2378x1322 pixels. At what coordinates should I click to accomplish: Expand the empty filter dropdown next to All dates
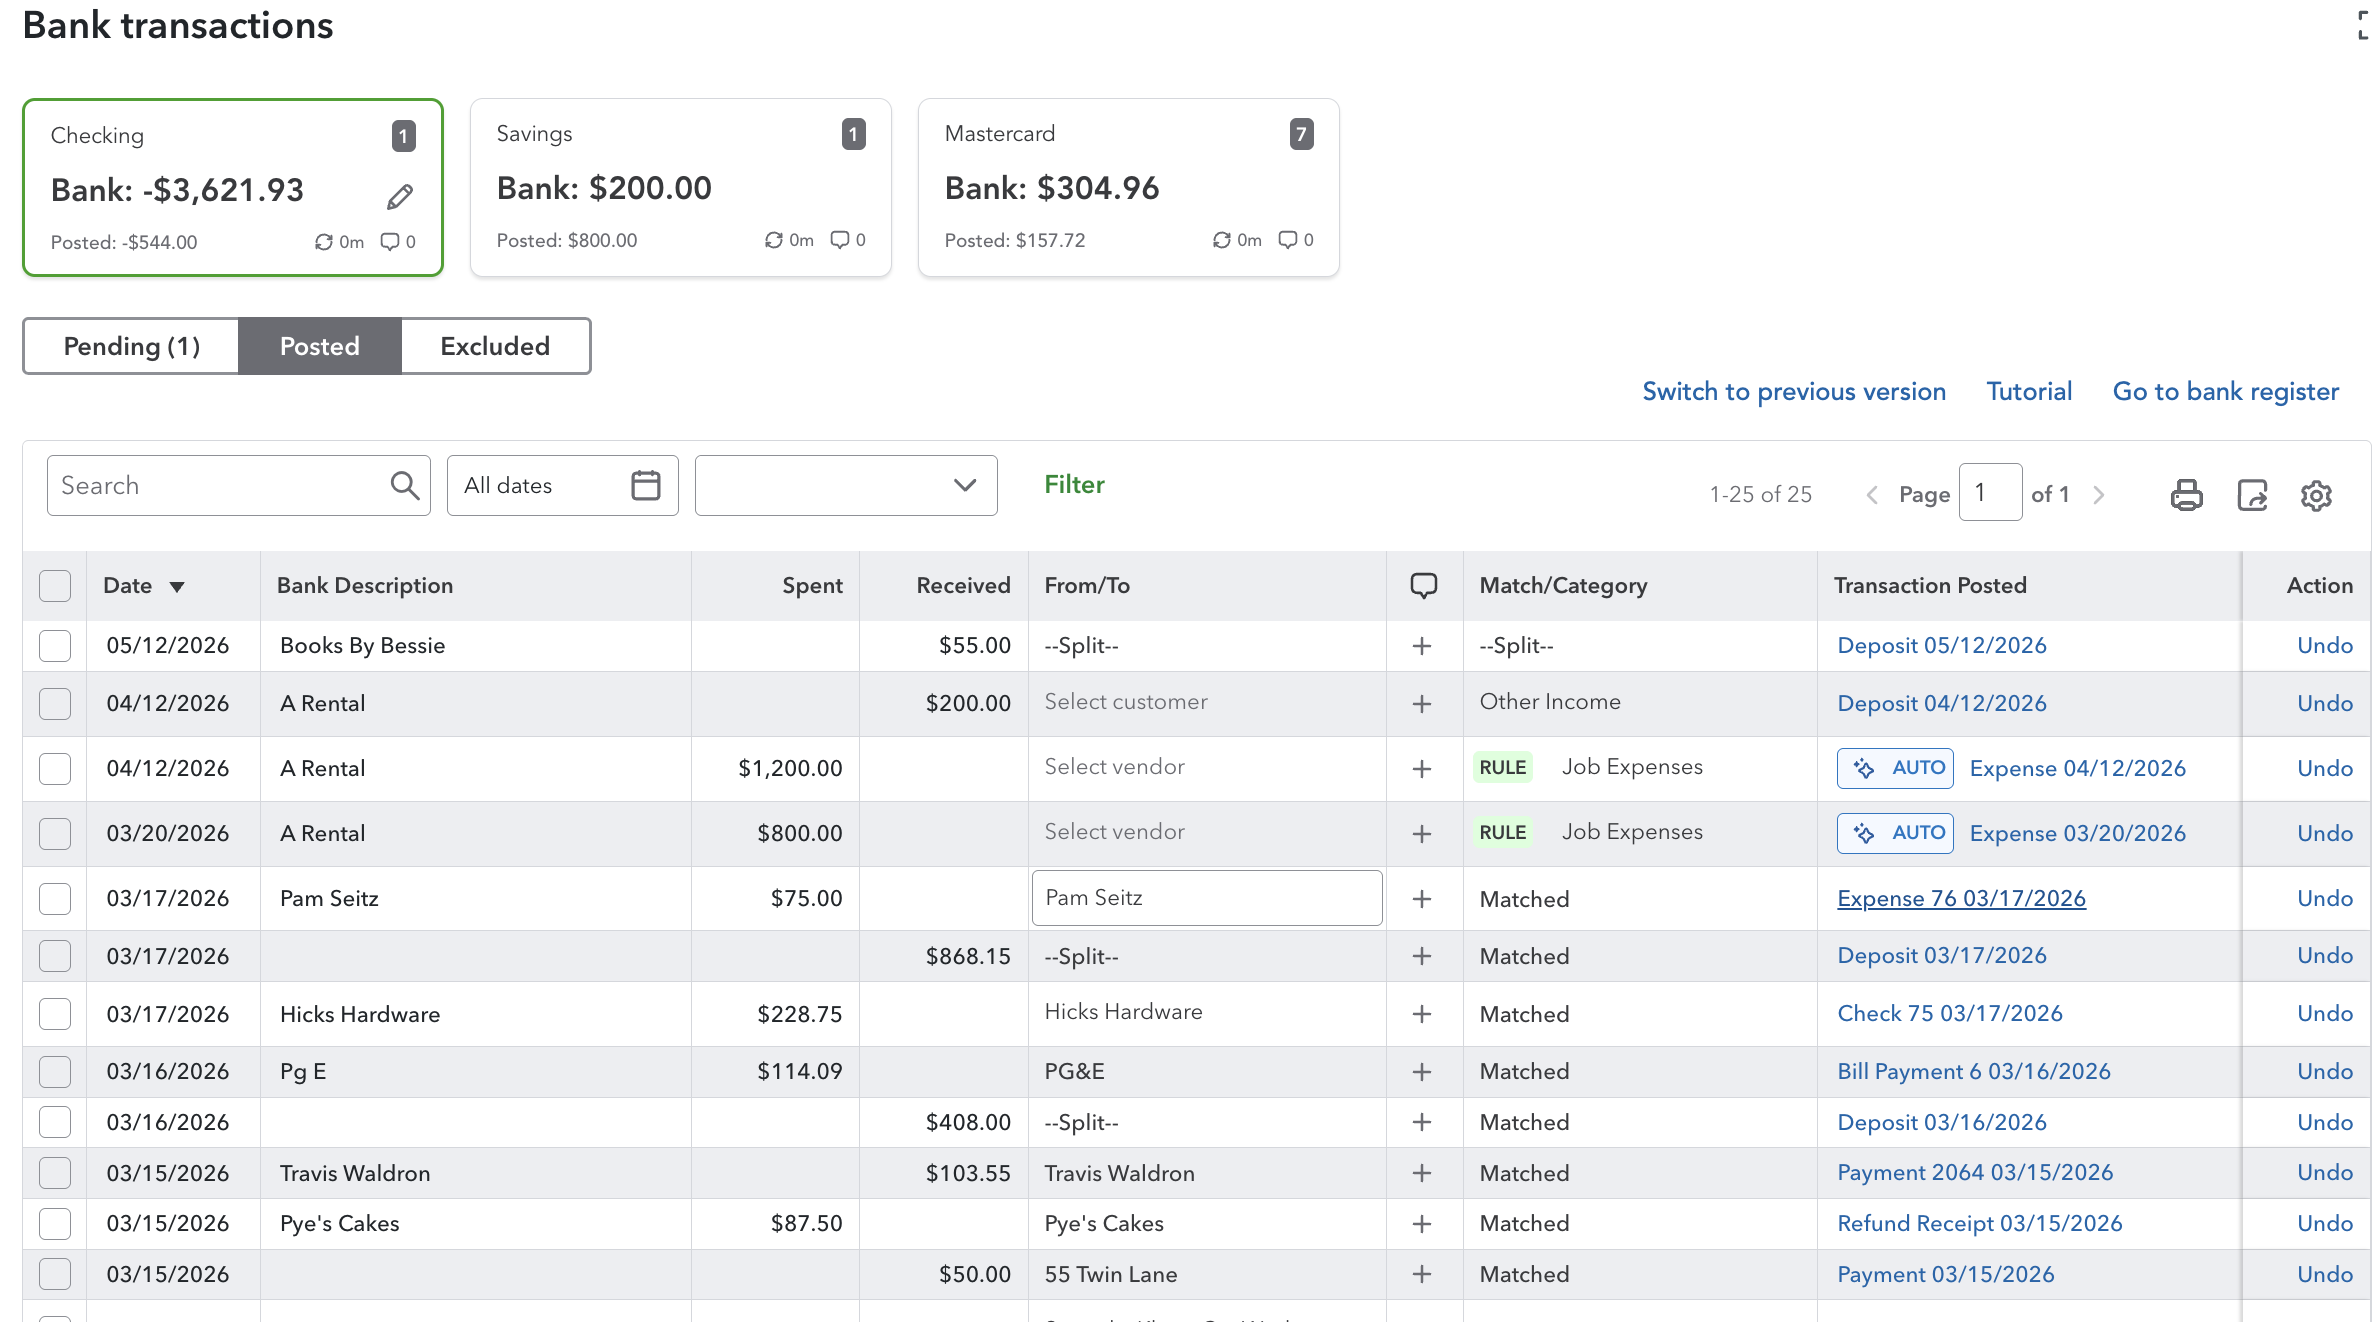tap(846, 486)
